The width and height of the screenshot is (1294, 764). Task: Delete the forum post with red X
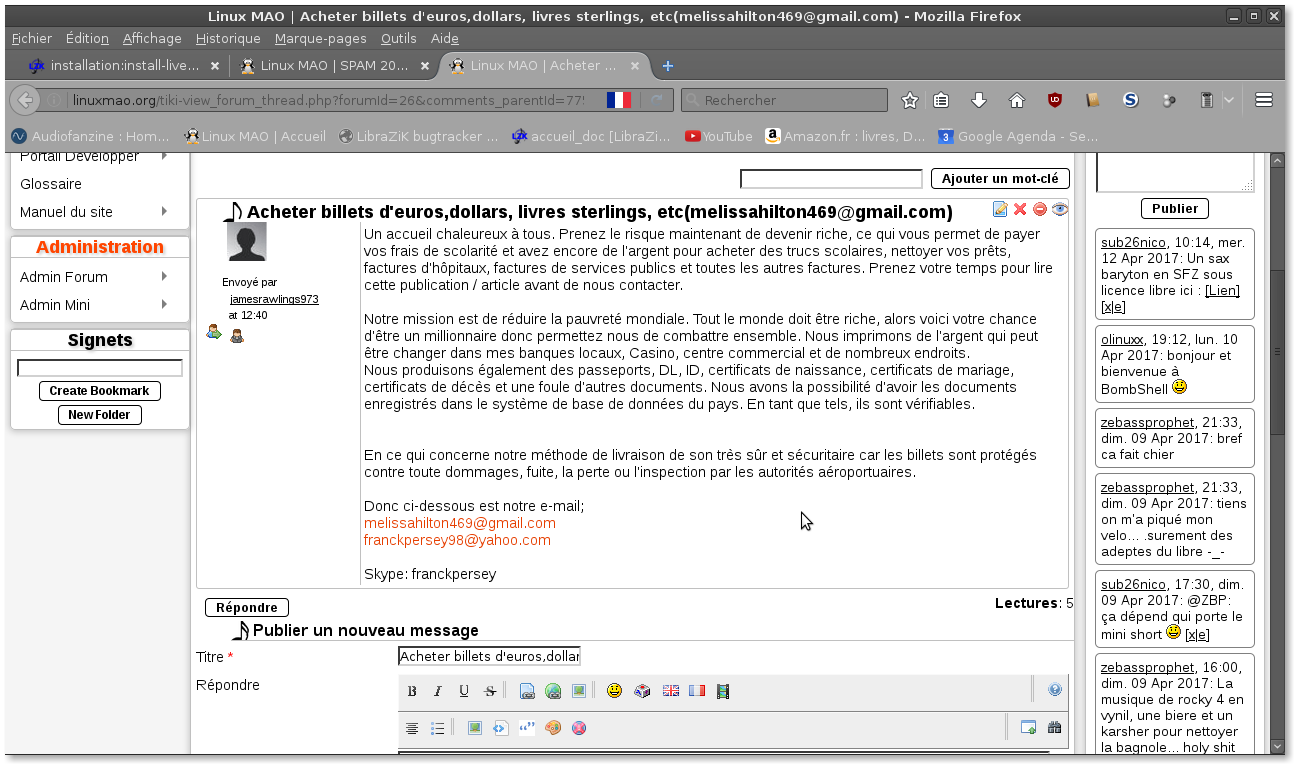1020,209
